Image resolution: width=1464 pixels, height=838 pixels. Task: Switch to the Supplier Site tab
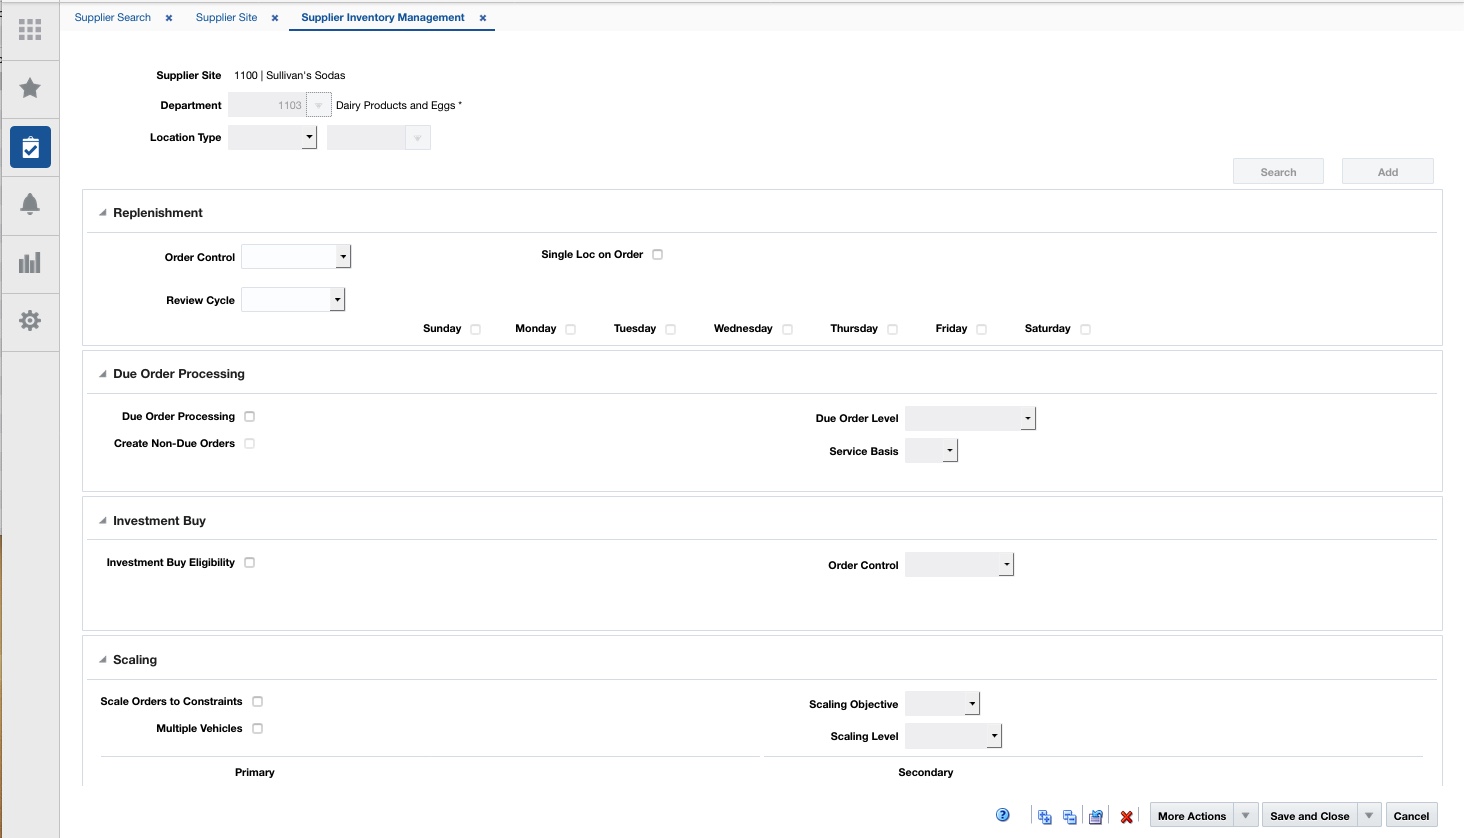[x=226, y=17]
